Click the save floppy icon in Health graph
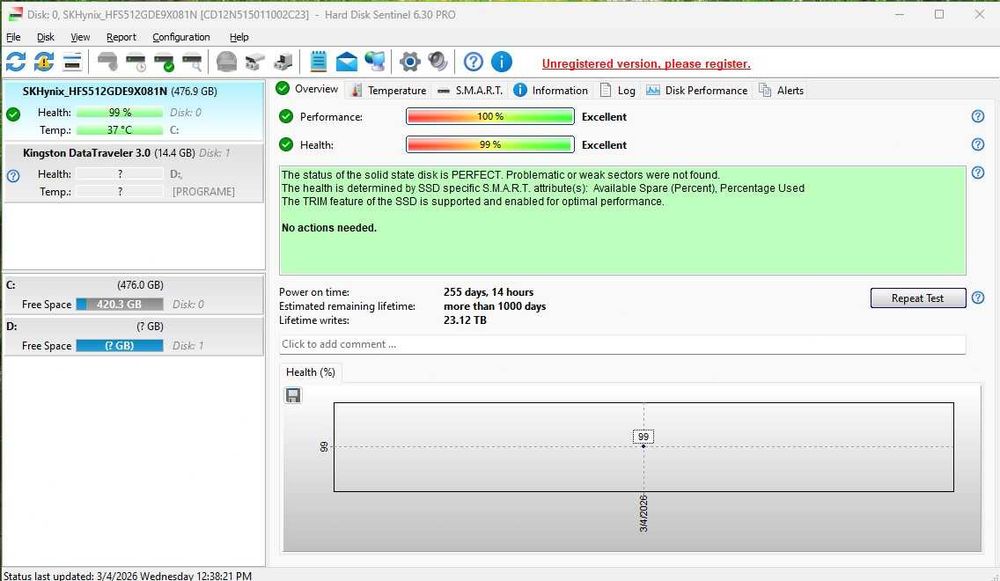1000x581 pixels. pos(293,395)
